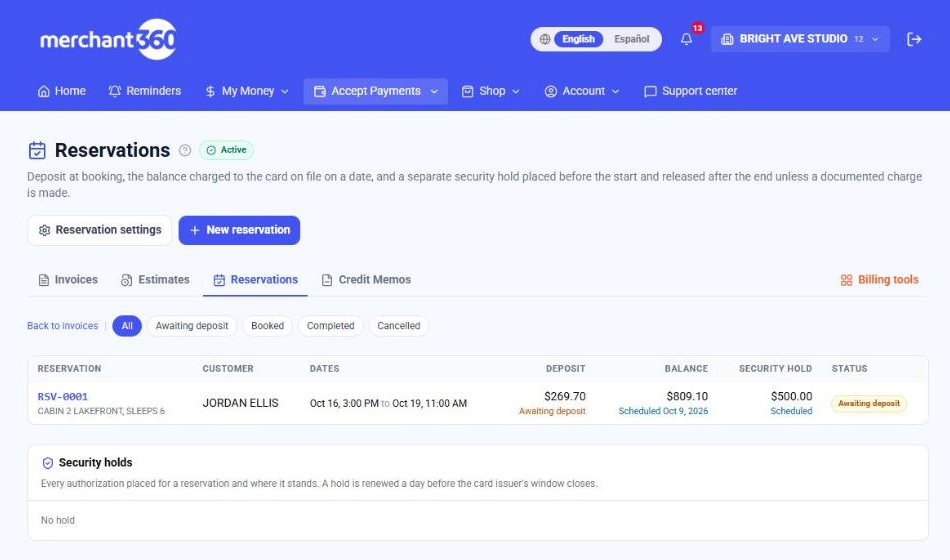Screen dimensions: 950x560
Task: Click the Active status badge
Action: pyautogui.click(x=227, y=150)
